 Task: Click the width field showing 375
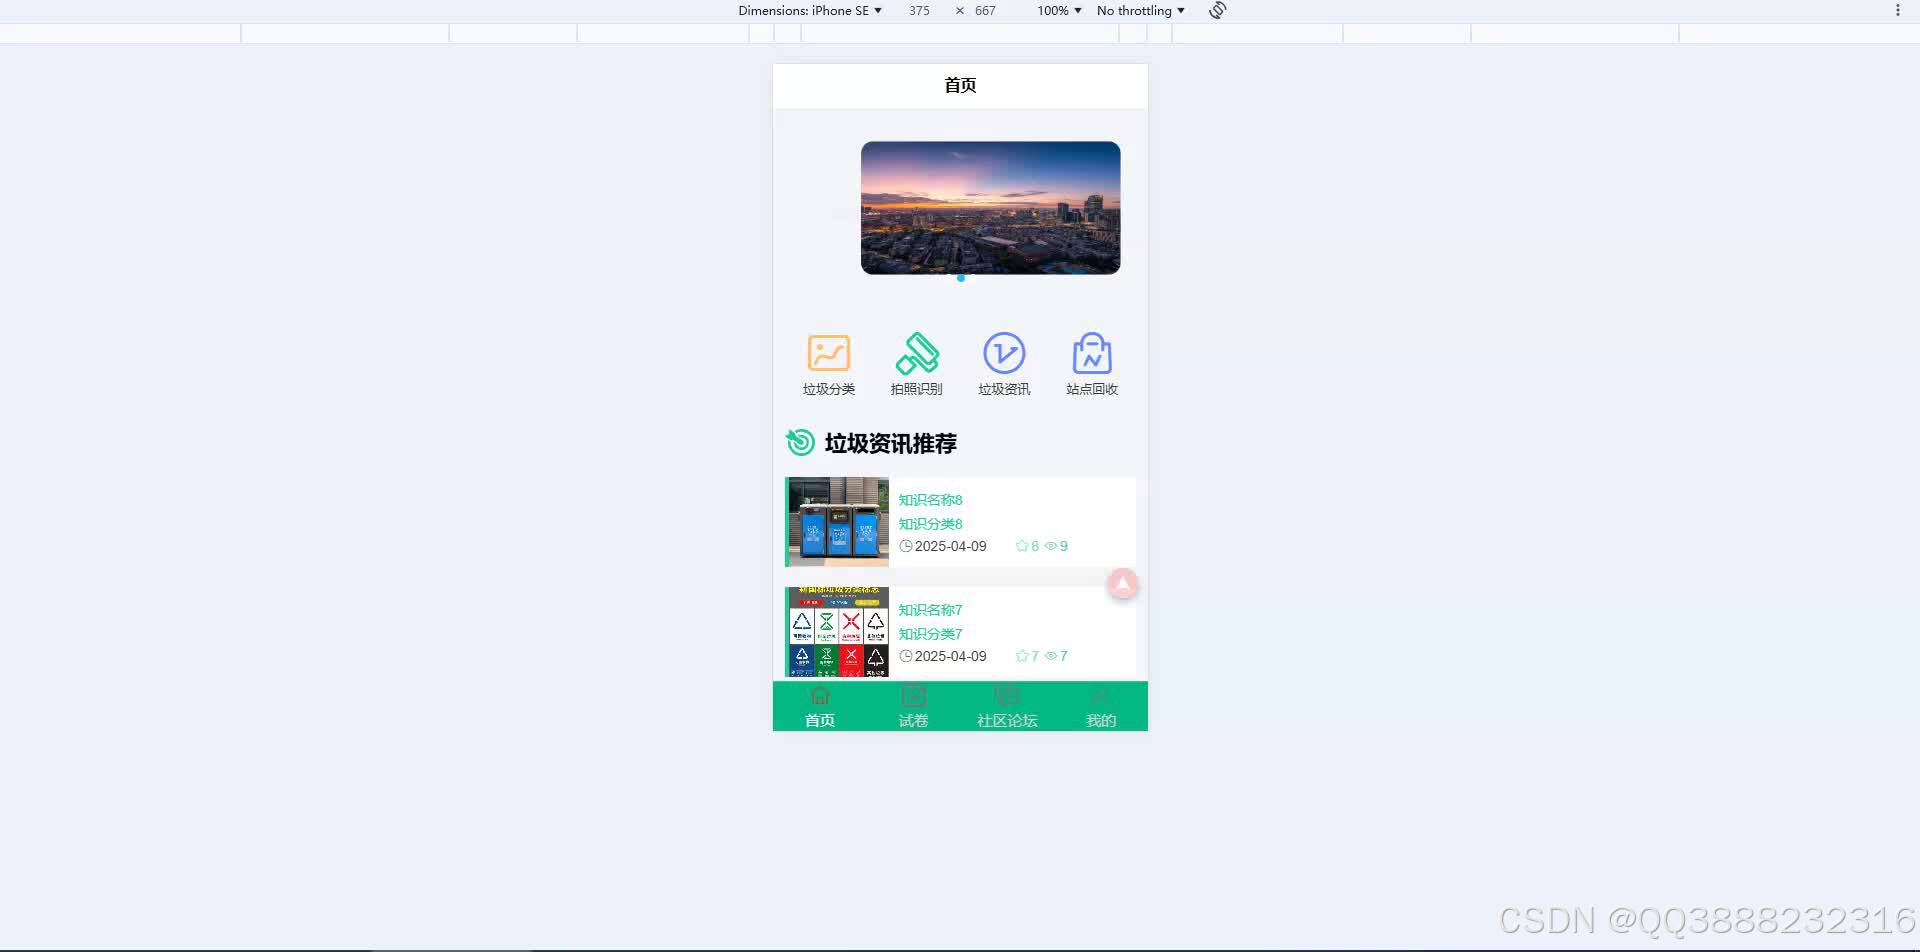920,10
